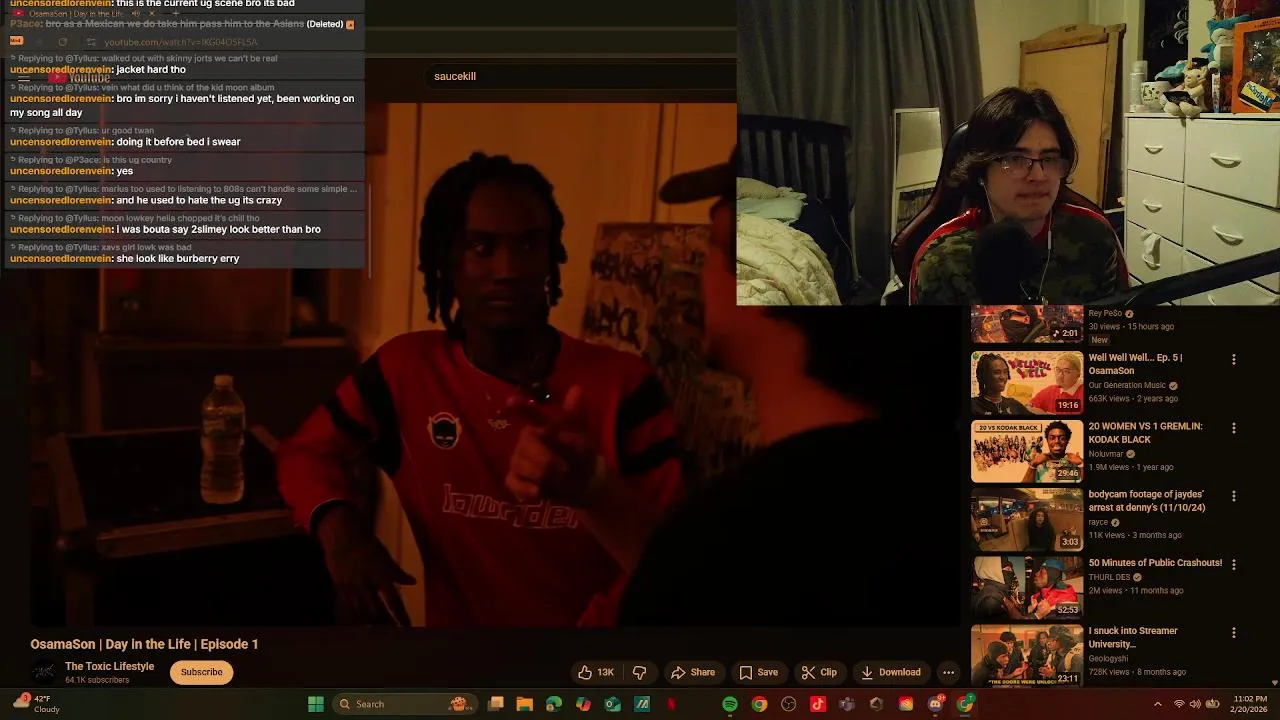This screenshot has height=720, width=1280.
Task: Open File Explorer folder icon on taskbar
Action: point(524,704)
